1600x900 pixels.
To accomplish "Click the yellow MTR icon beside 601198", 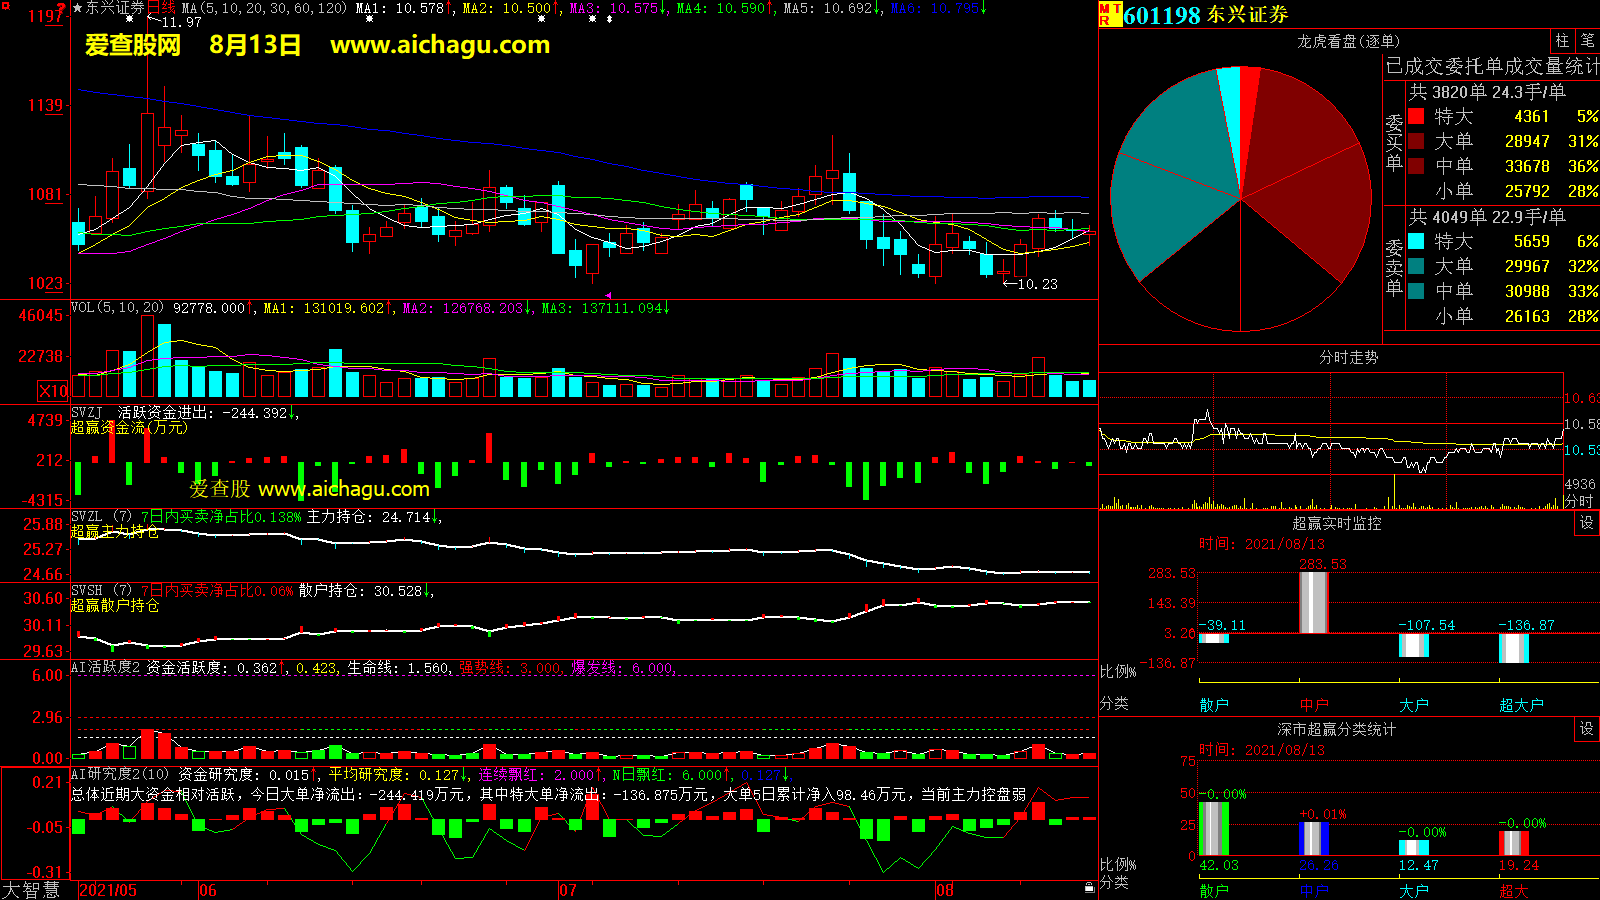I will [1109, 14].
